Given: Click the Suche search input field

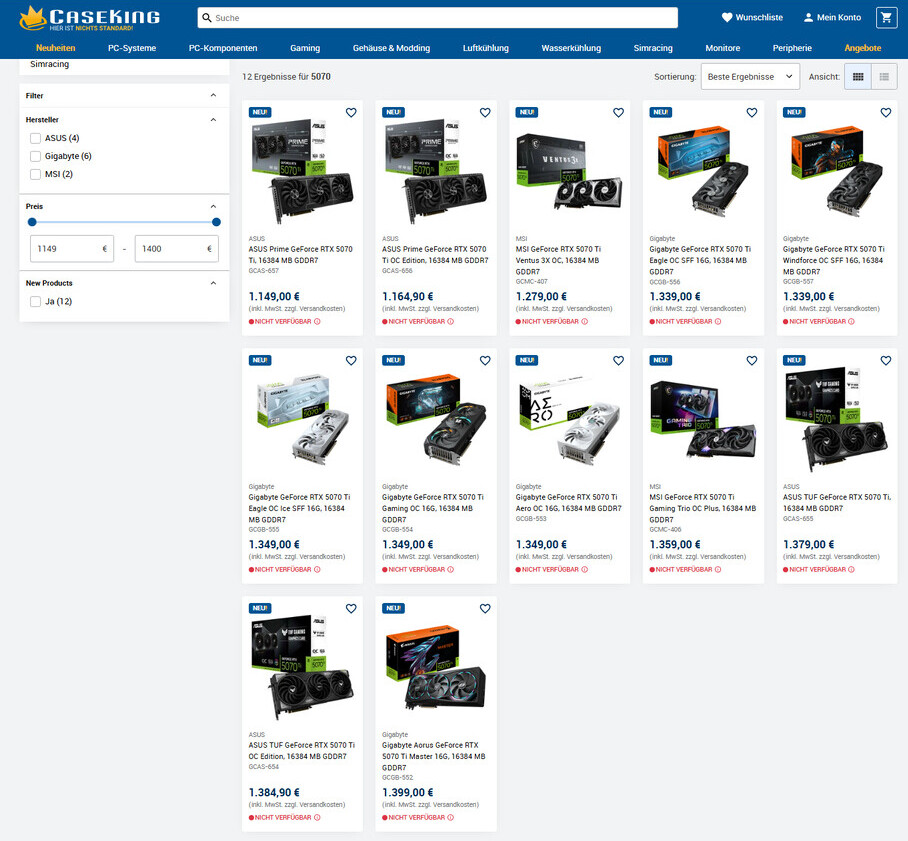Looking at the screenshot, I should click(x=437, y=18).
